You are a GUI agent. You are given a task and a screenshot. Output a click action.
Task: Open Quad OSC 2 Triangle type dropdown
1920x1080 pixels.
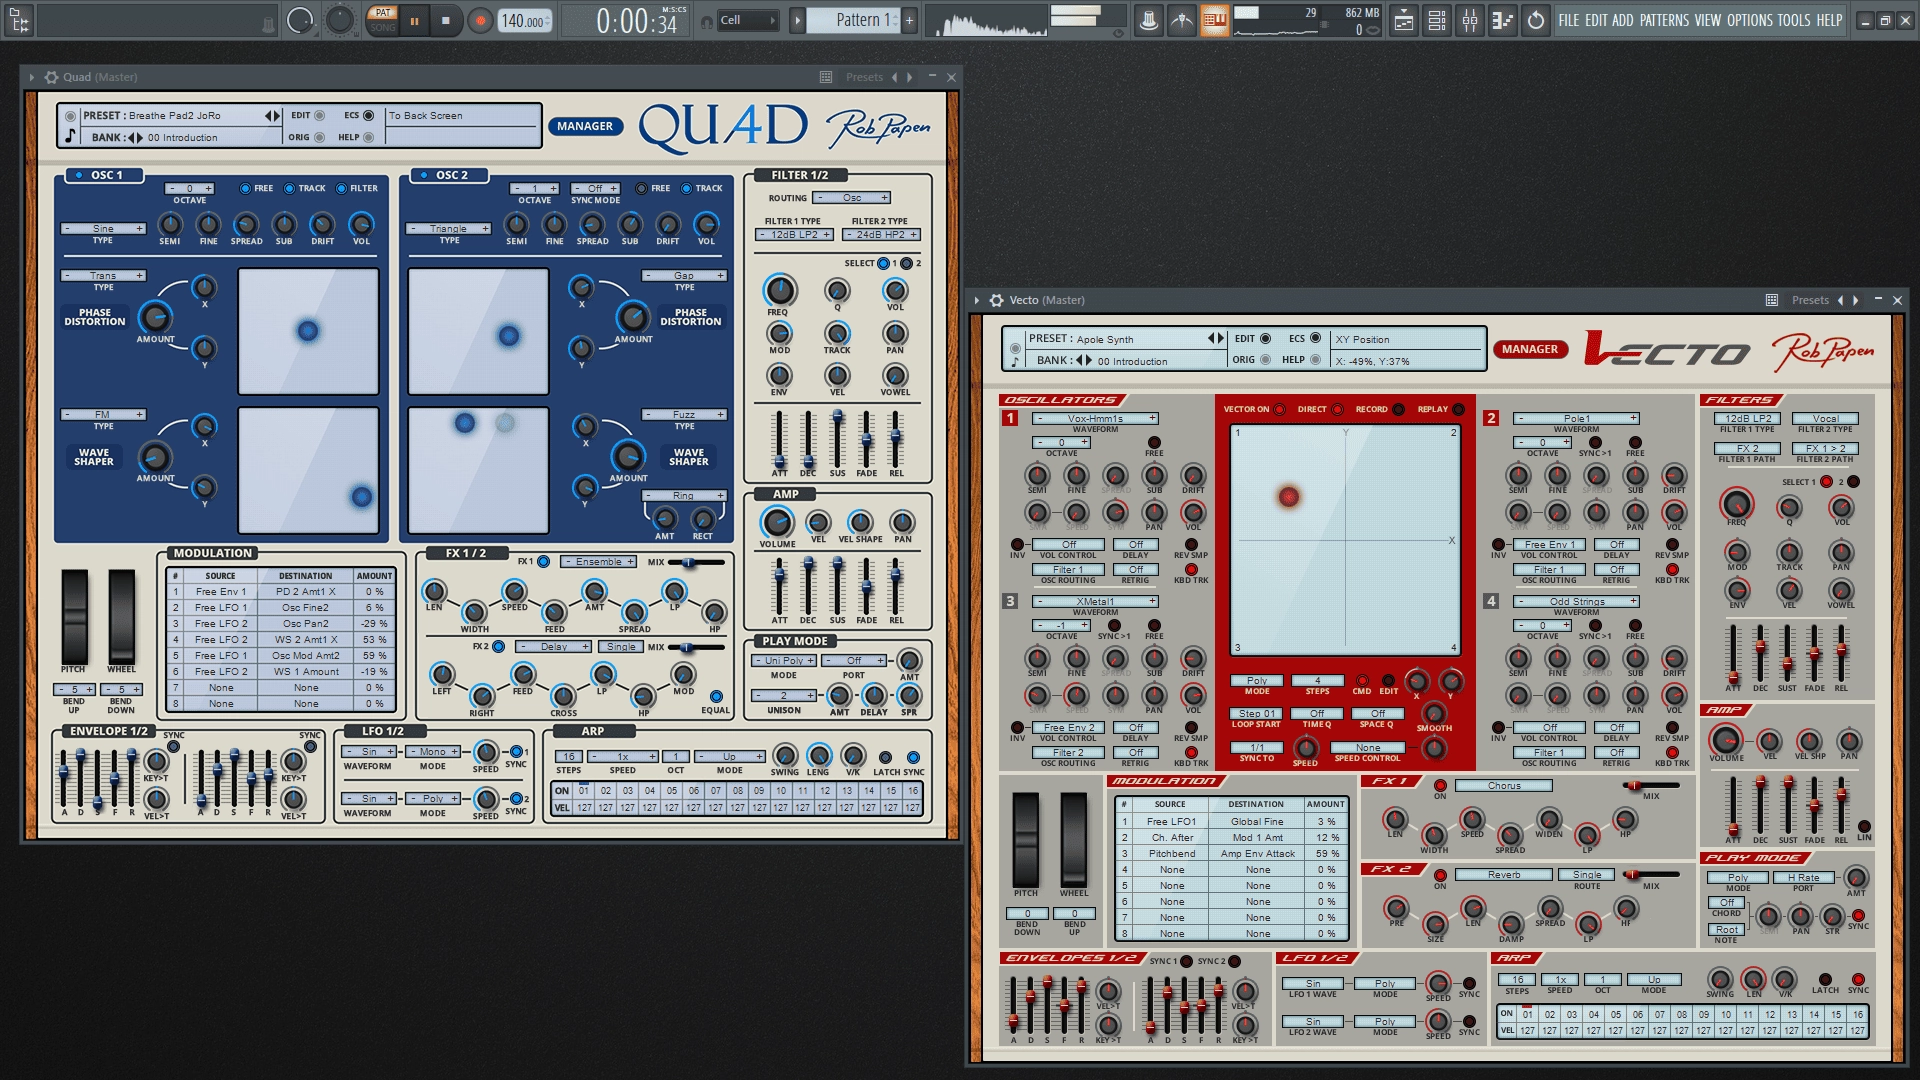448,228
